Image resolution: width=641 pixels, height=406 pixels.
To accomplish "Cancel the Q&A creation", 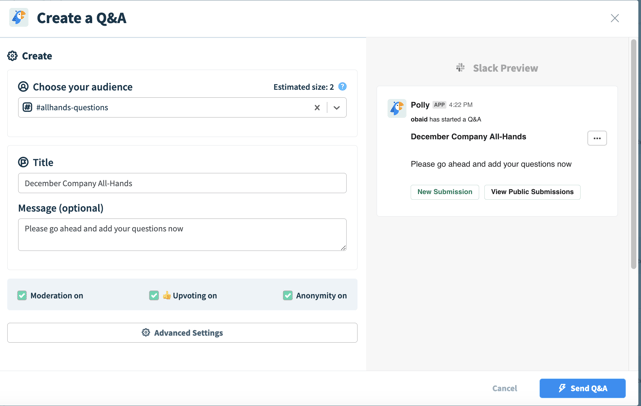I will (504, 388).
